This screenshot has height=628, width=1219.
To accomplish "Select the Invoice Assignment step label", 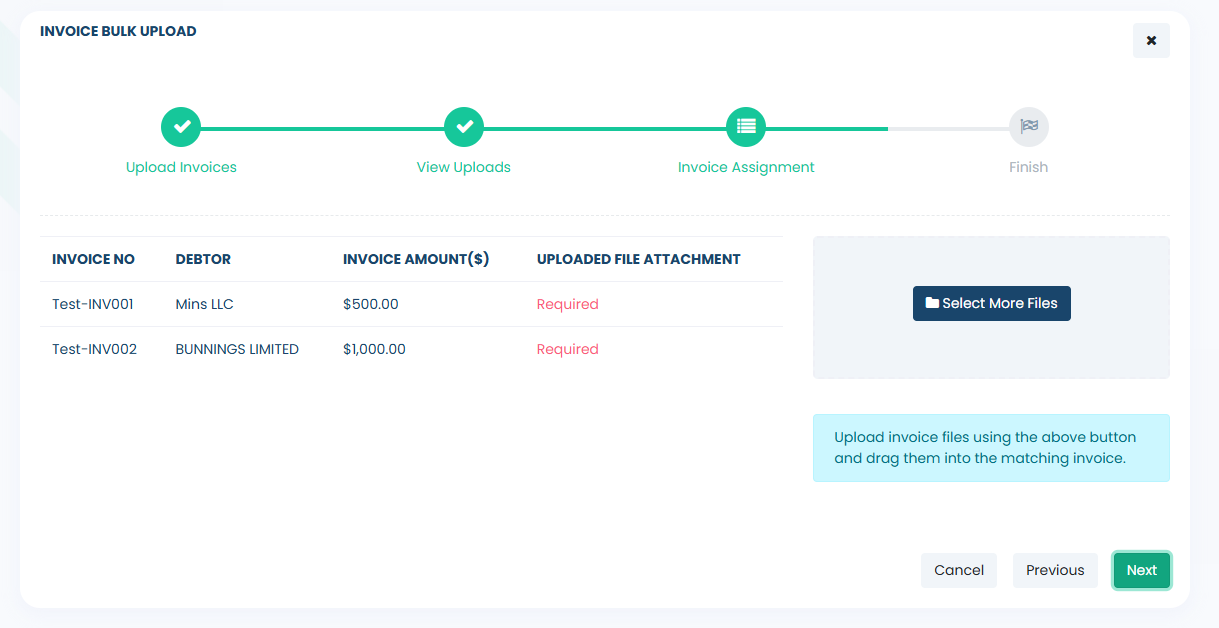I will 746,167.
